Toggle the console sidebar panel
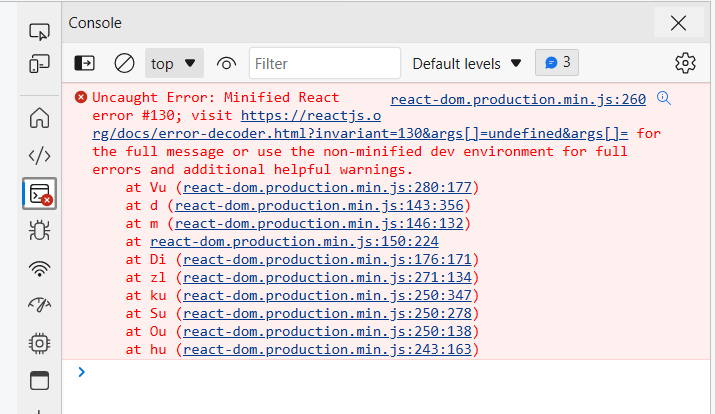Image resolution: width=715 pixels, height=414 pixels. [x=85, y=63]
